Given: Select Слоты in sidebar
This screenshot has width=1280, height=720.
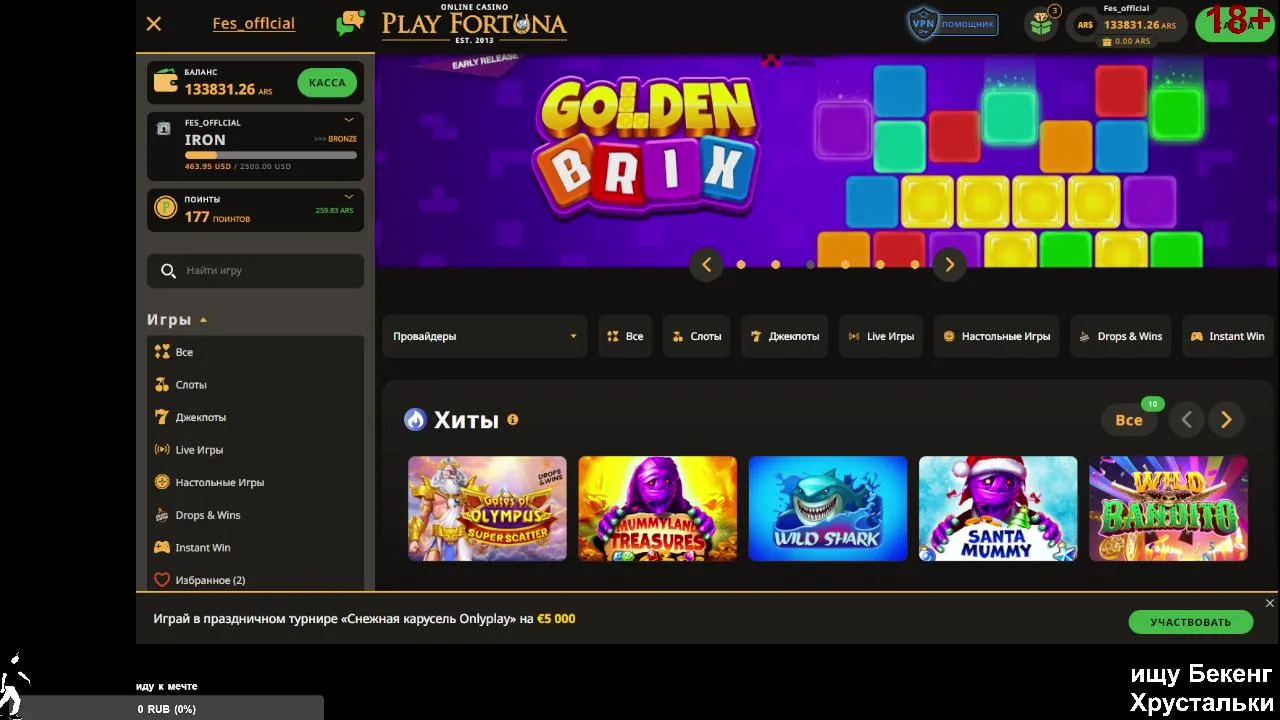Looking at the screenshot, I should click(255, 385).
